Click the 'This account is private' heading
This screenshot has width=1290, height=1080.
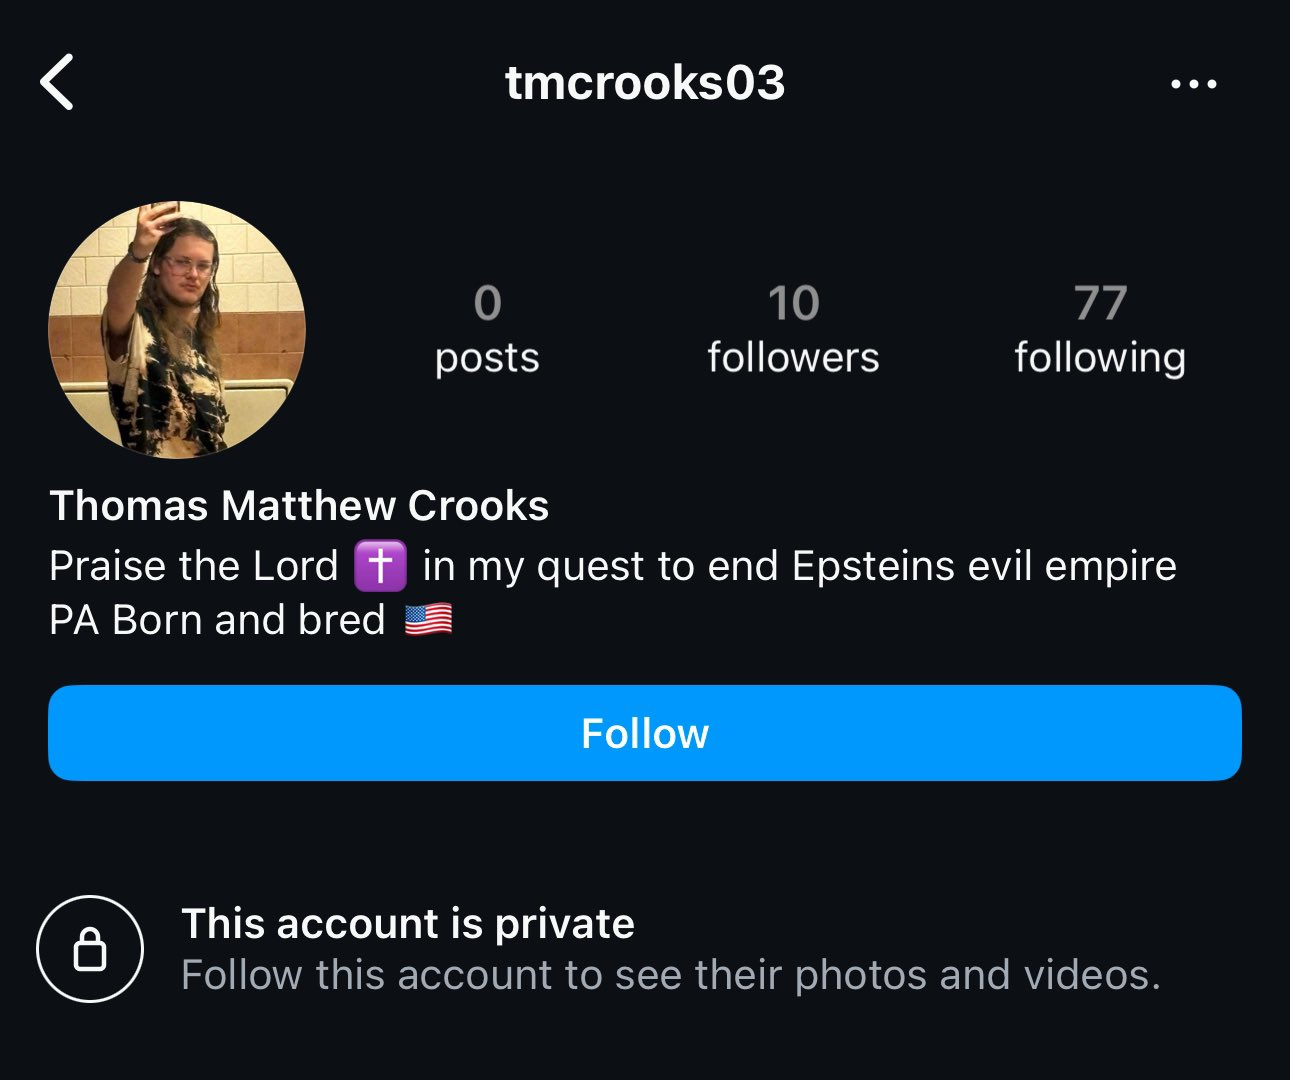pos(407,924)
